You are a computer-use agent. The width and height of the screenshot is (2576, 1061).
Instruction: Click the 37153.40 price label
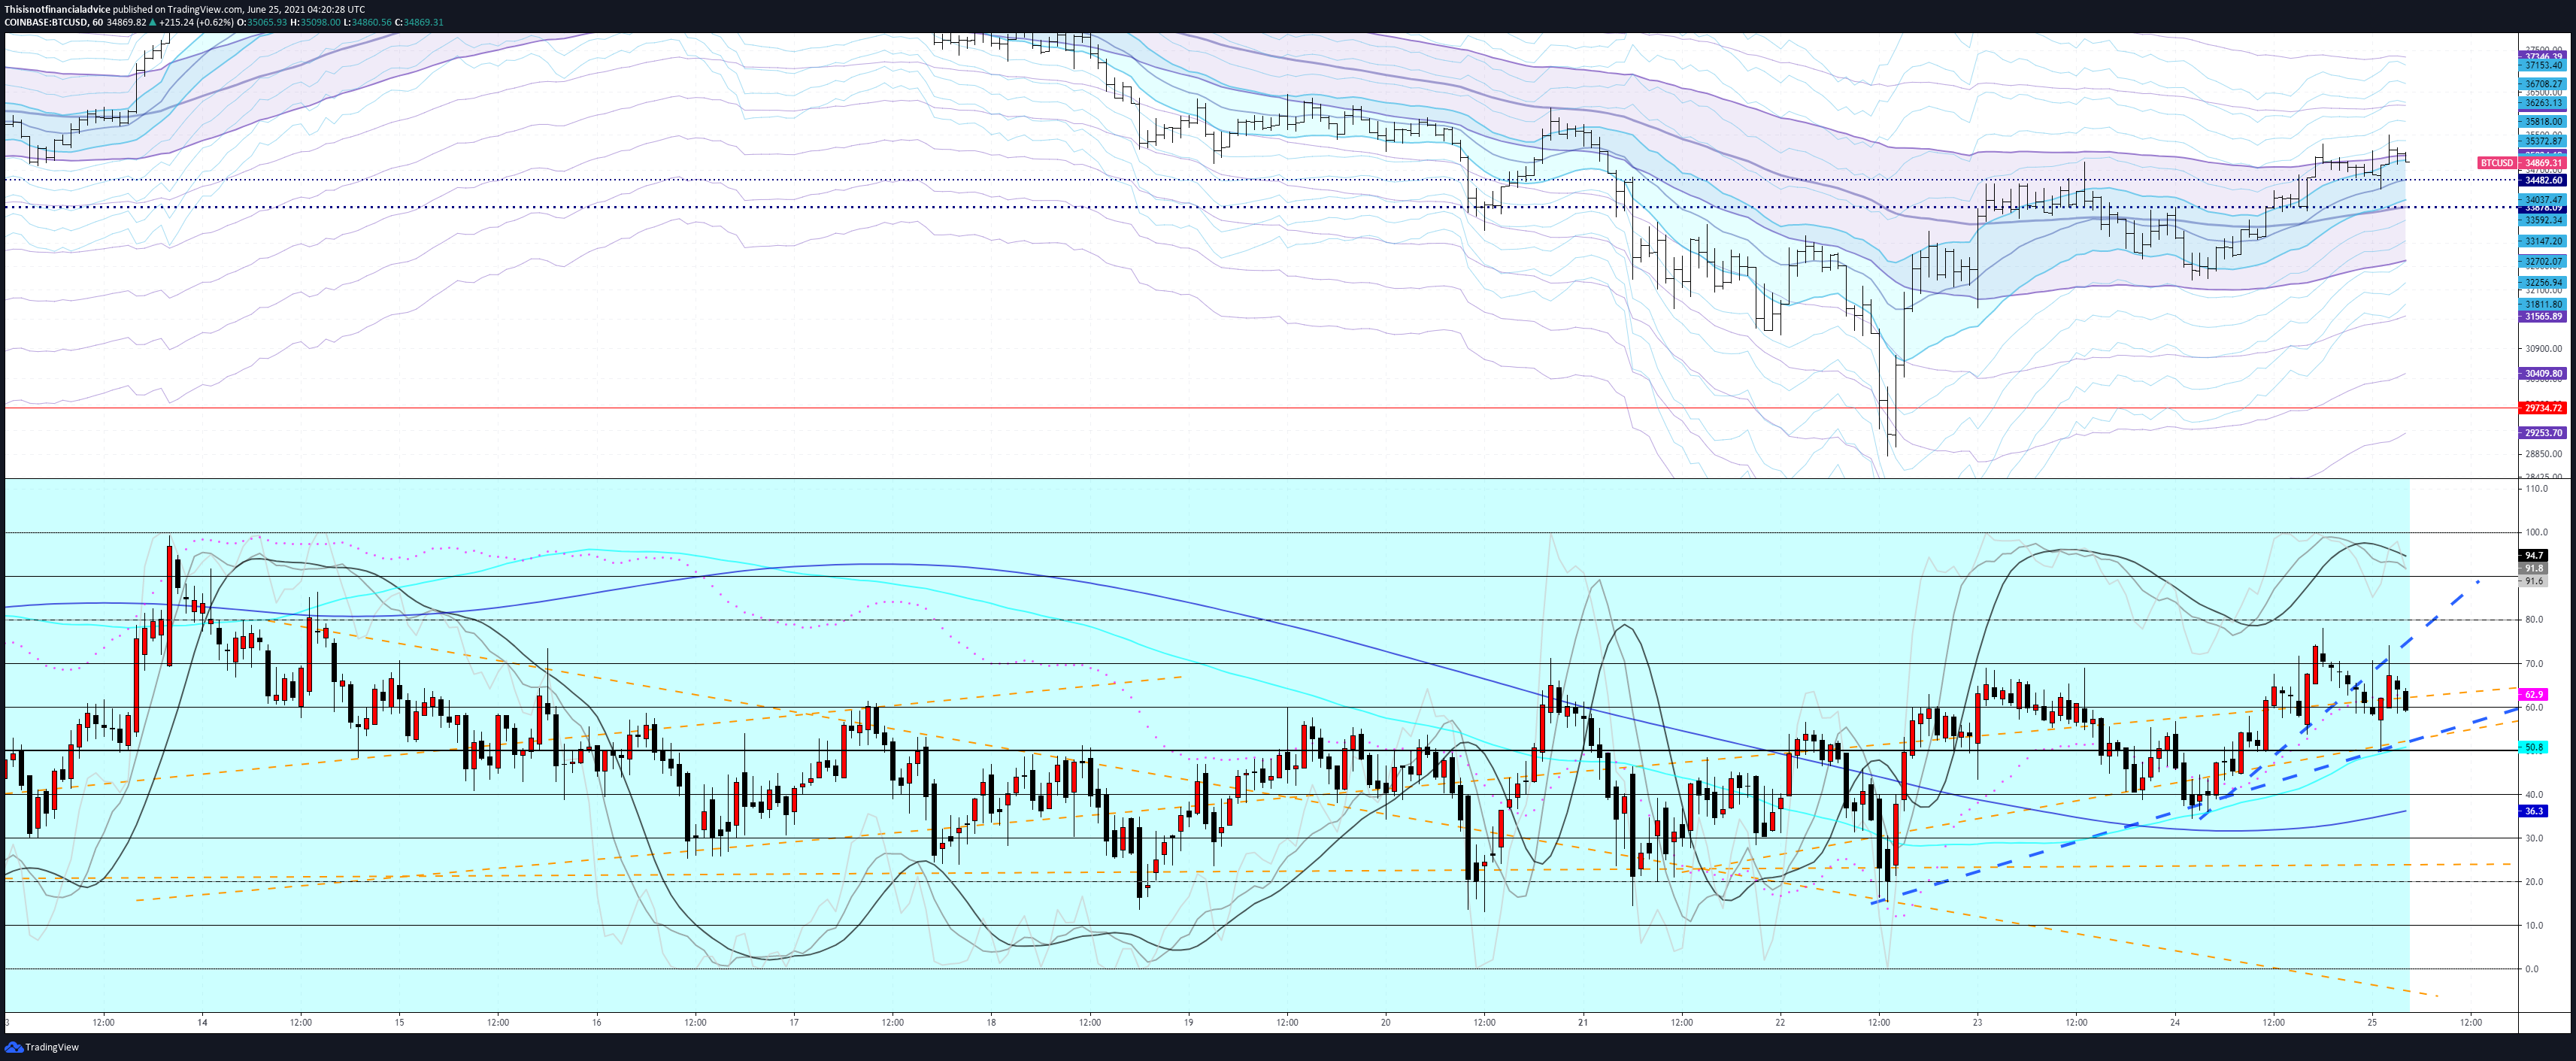pos(2543,65)
